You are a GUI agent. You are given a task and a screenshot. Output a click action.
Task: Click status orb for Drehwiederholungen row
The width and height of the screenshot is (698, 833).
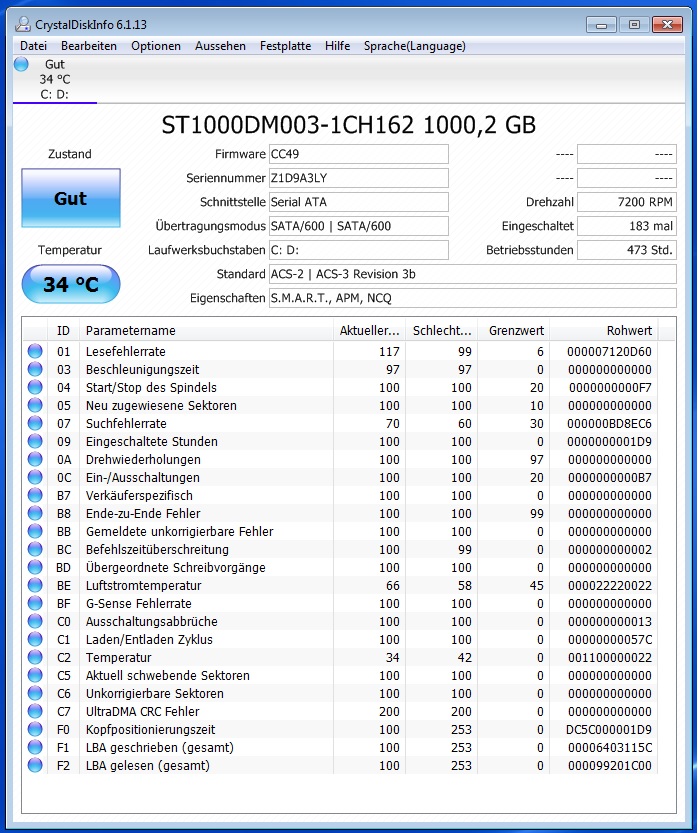(x=35, y=460)
